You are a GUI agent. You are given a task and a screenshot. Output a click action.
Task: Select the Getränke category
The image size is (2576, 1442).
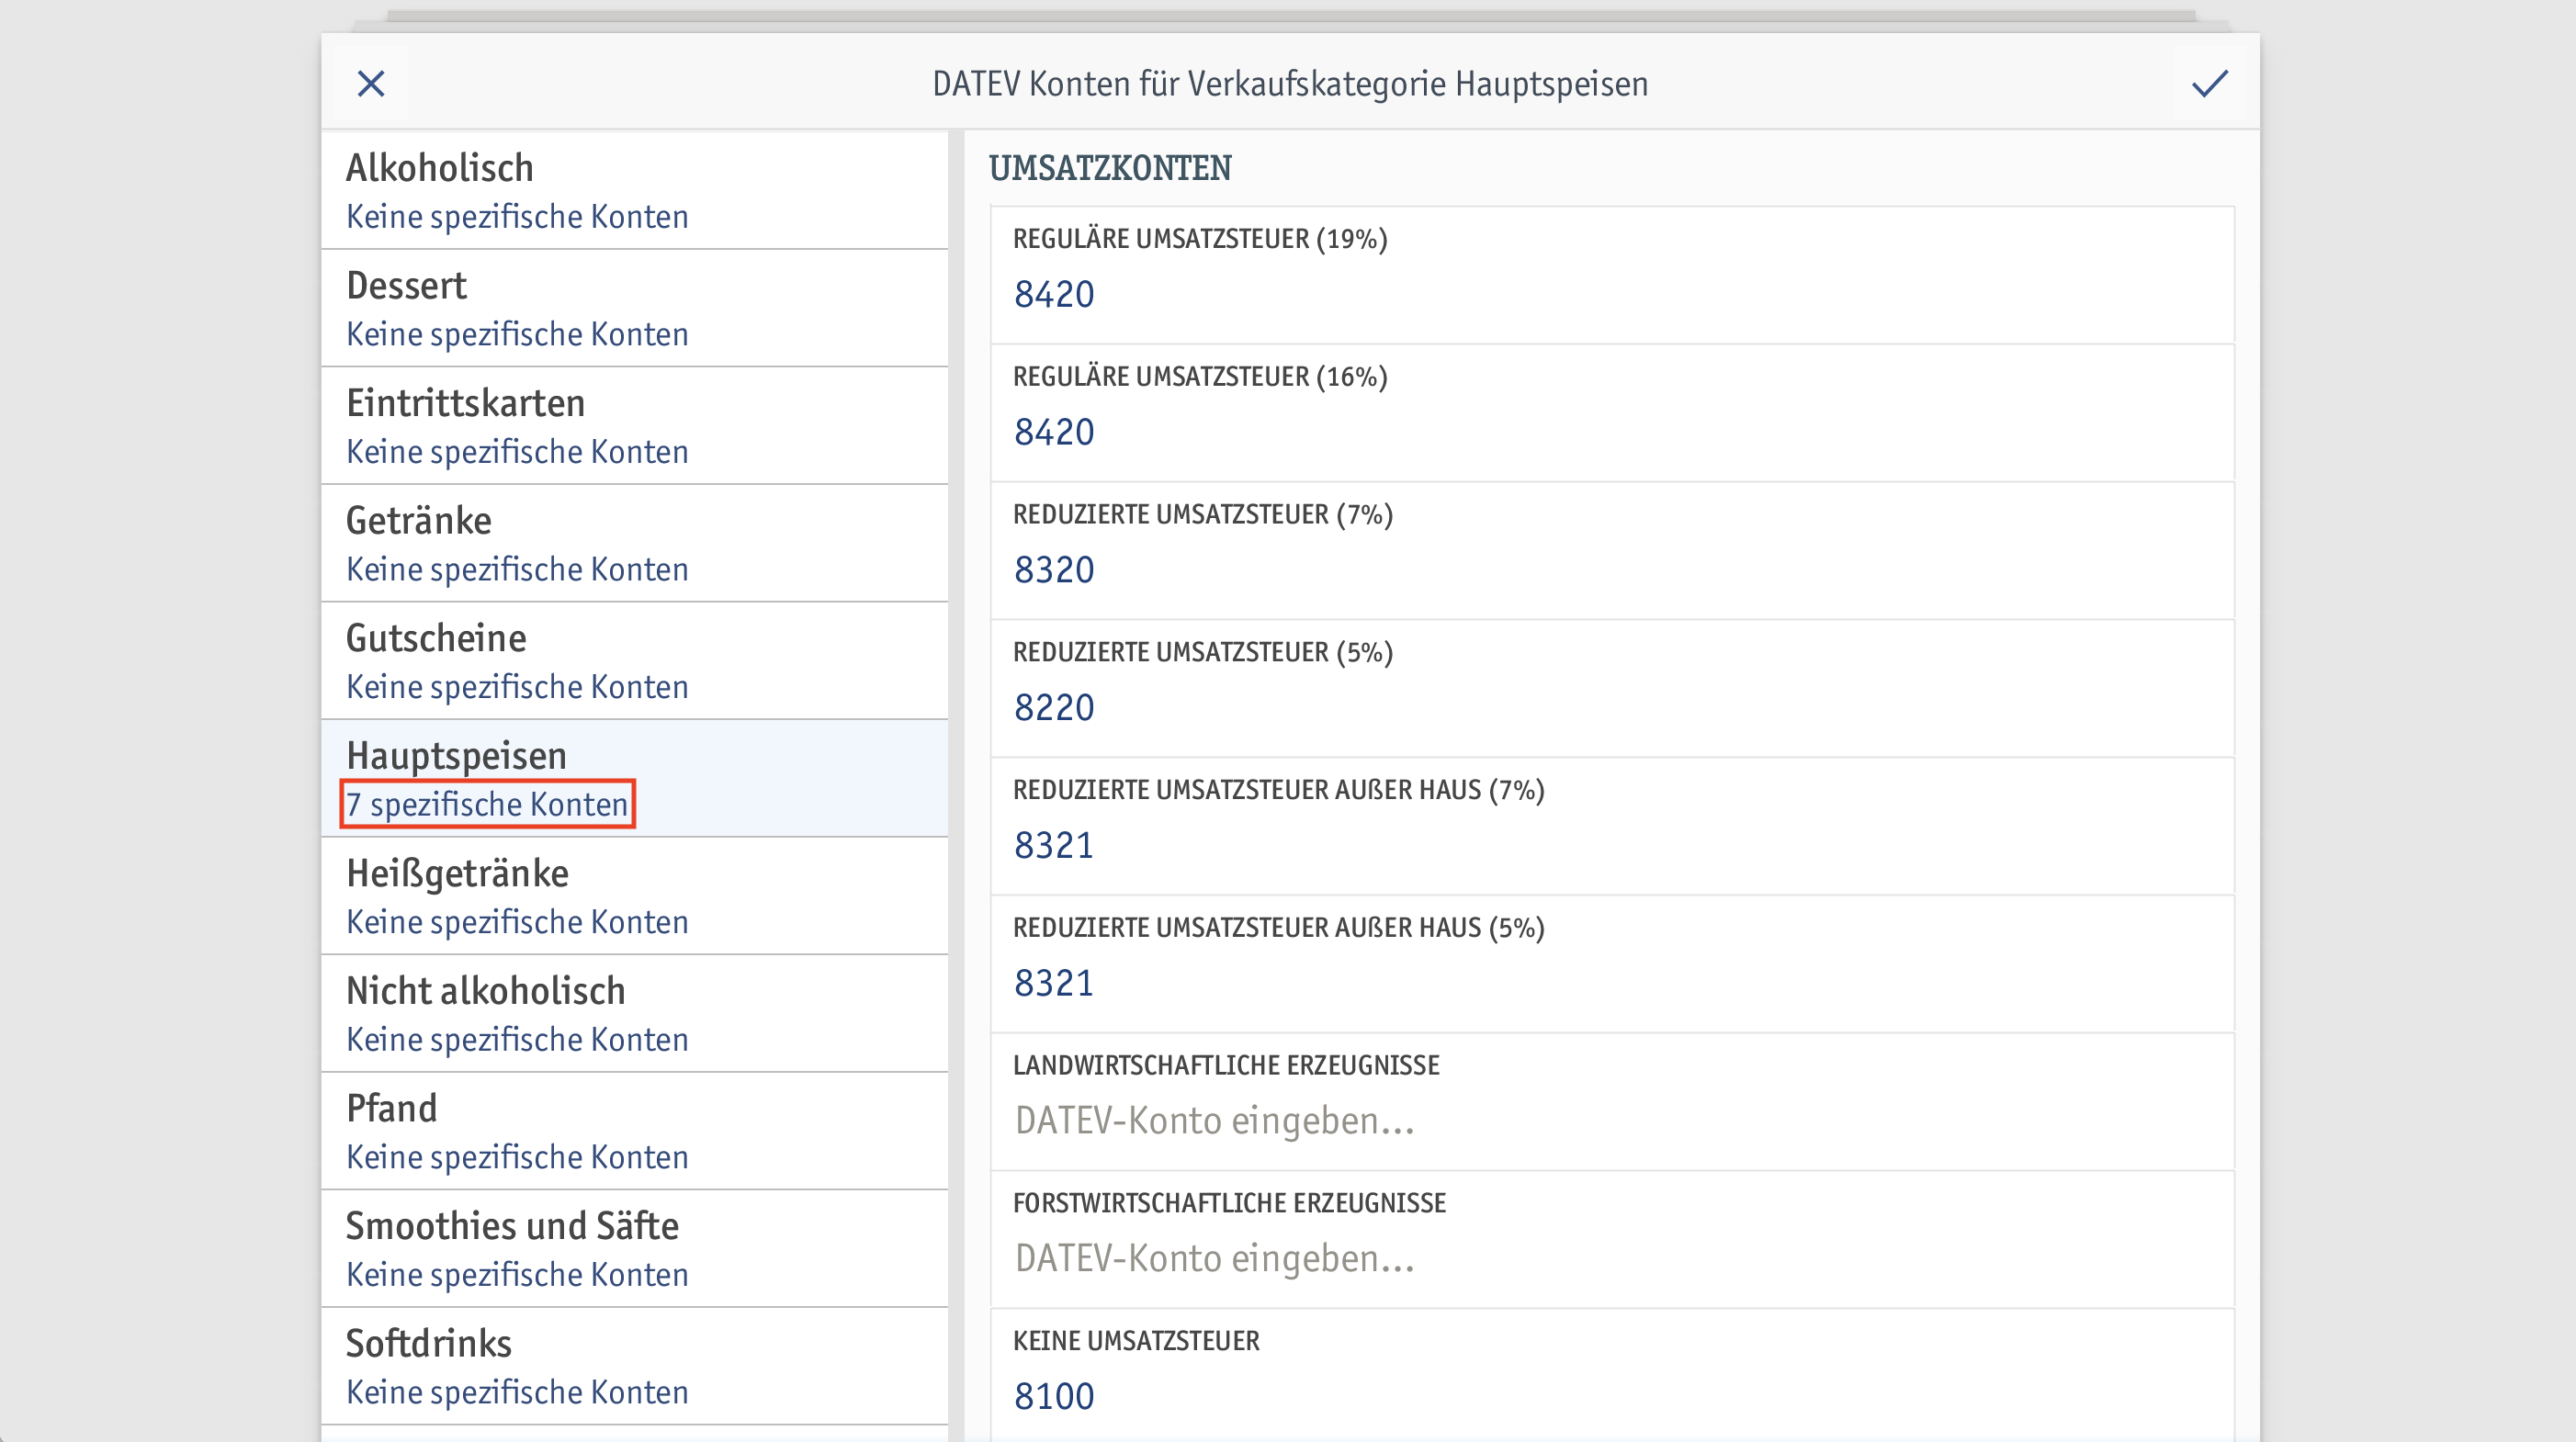pos(634,544)
